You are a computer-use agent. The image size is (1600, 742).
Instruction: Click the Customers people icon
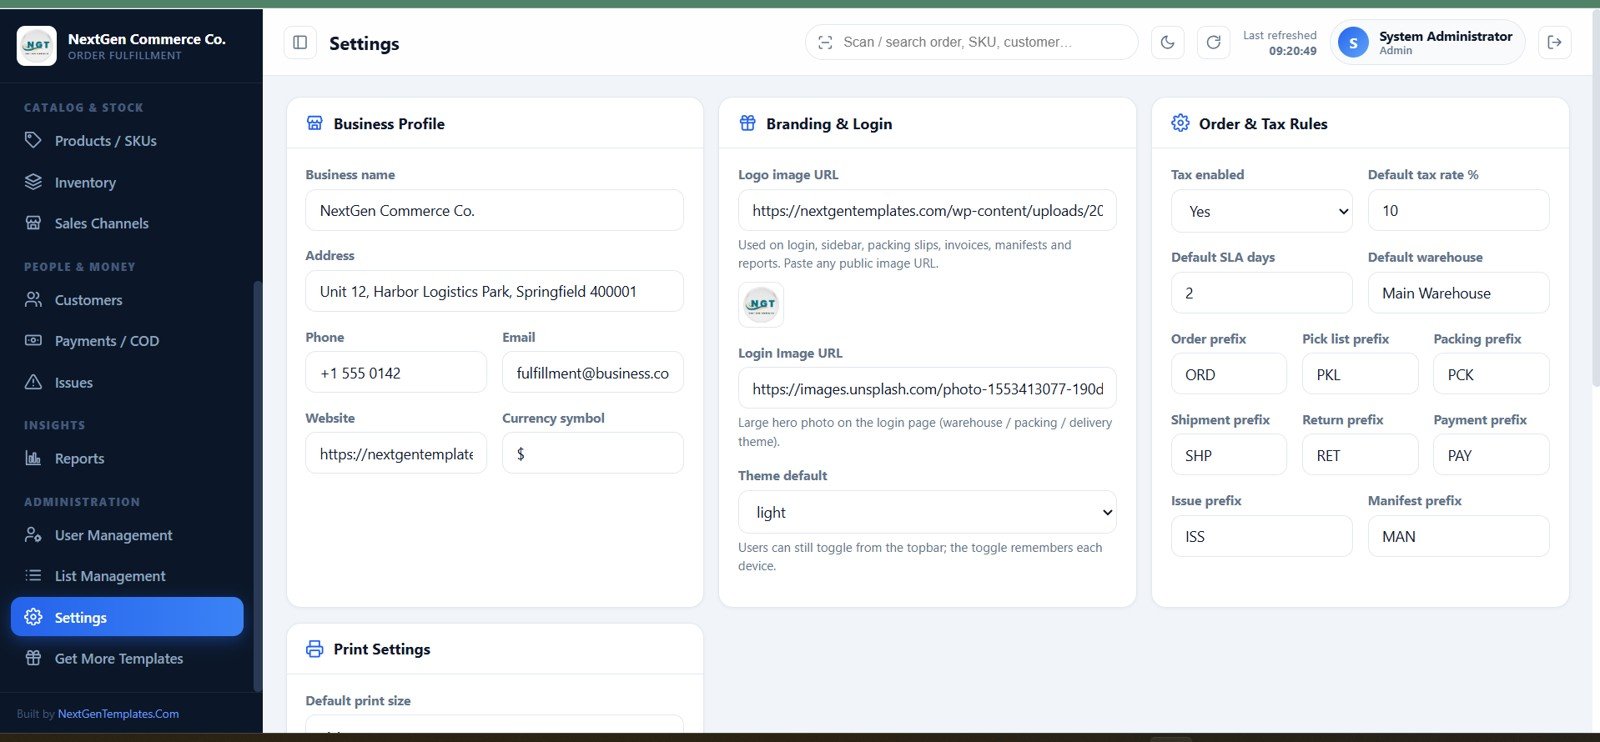pos(33,299)
